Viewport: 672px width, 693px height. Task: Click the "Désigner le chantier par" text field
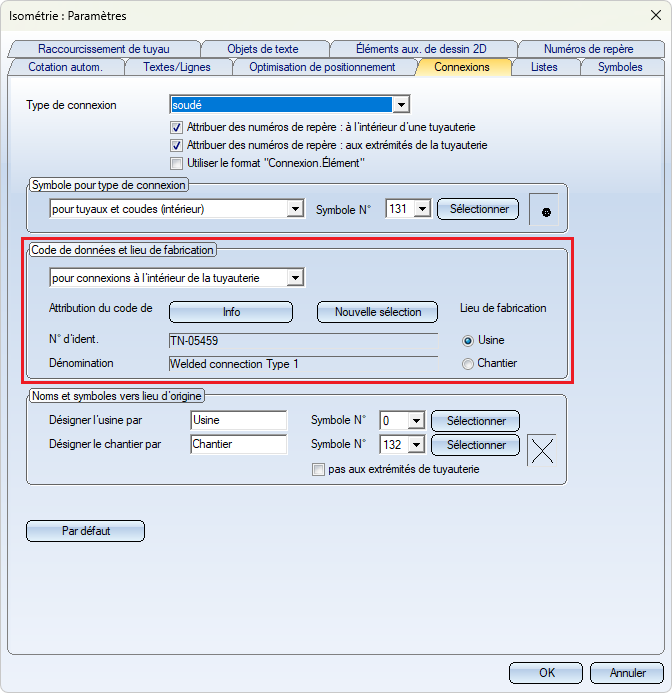[239, 444]
